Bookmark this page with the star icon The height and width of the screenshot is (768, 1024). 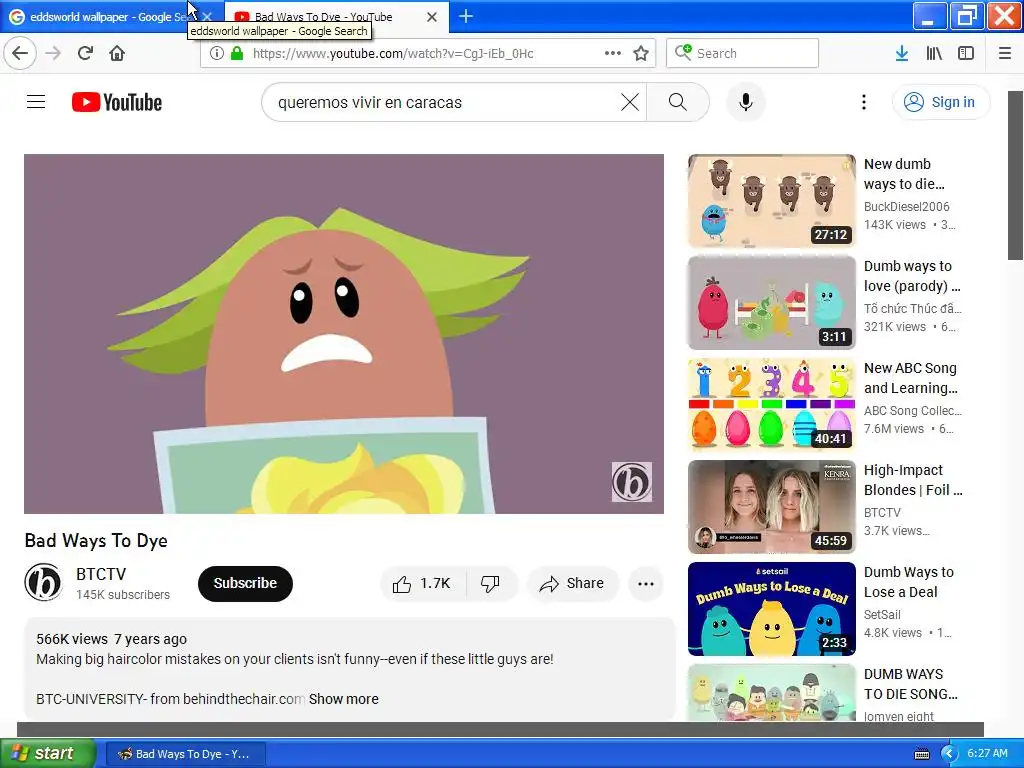tap(641, 53)
